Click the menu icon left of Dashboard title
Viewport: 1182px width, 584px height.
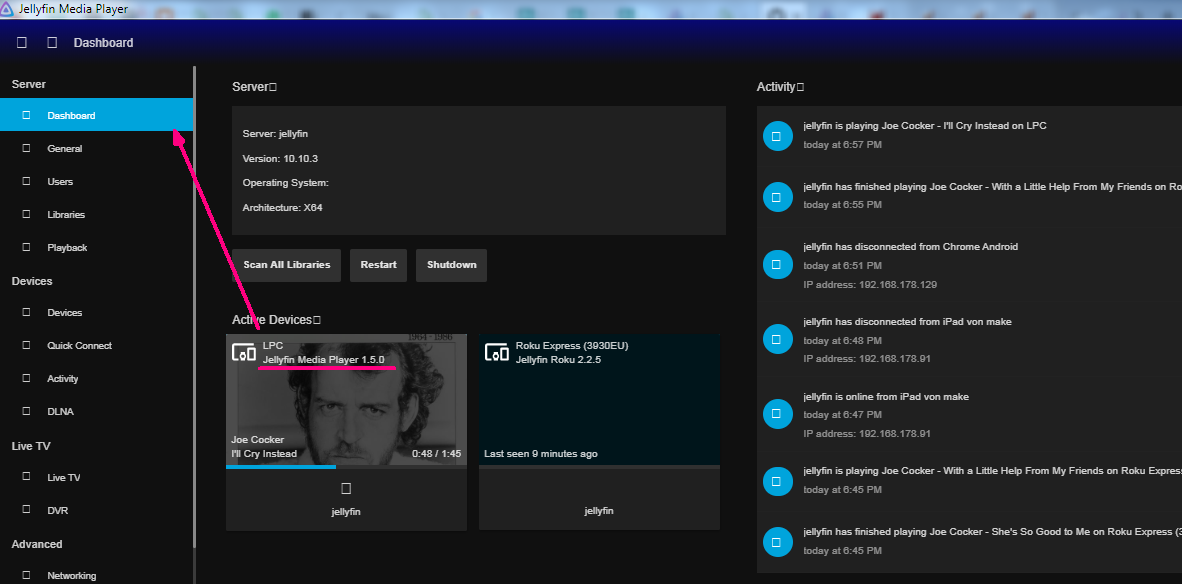point(52,43)
